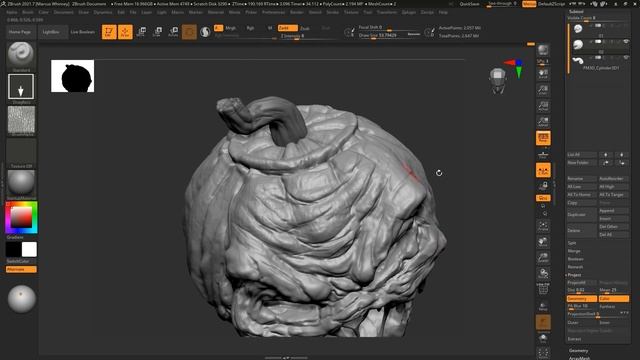Click the ProjectAll button
Viewport: 640px width, 360px height.
click(582, 282)
